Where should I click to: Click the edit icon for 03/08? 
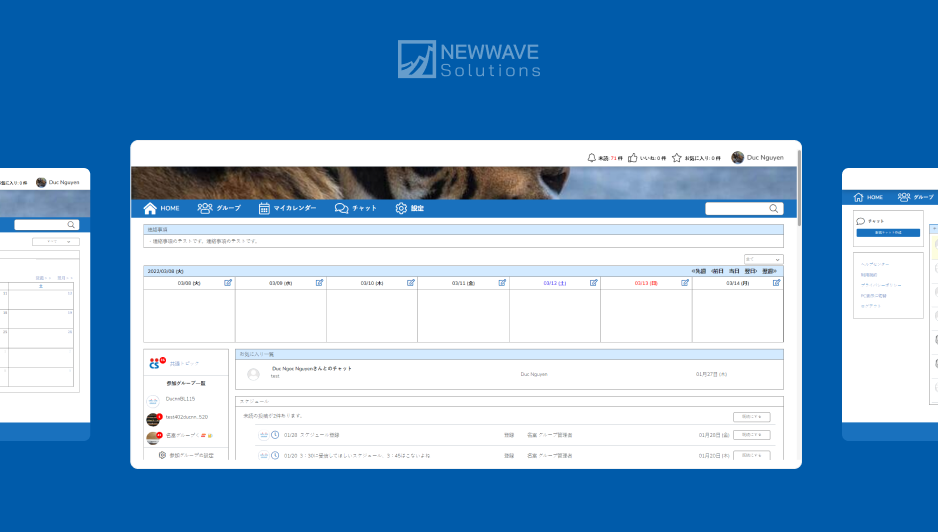coord(228,283)
